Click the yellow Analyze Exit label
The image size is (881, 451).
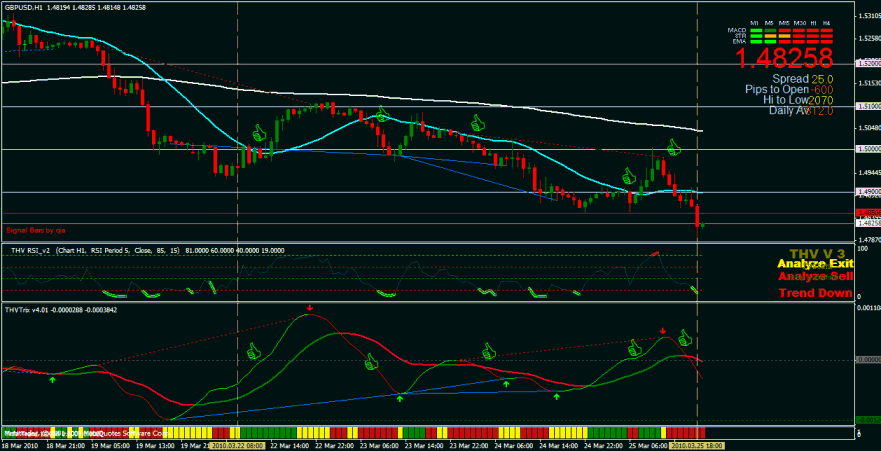(x=815, y=264)
